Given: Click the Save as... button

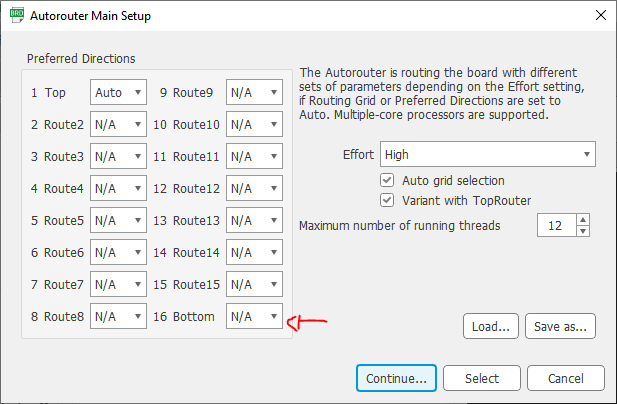Looking at the screenshot, I should [560, 326].
